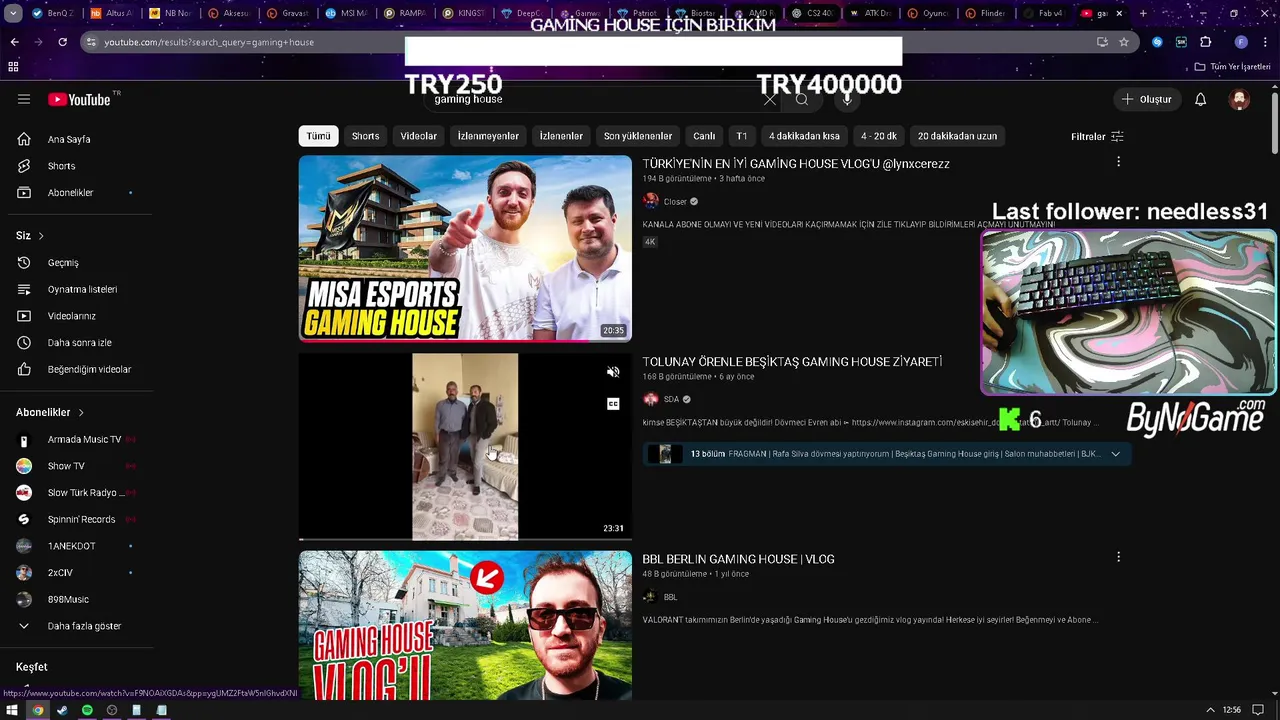Select the Son yüklenenler chip

(x=638, y=136)
